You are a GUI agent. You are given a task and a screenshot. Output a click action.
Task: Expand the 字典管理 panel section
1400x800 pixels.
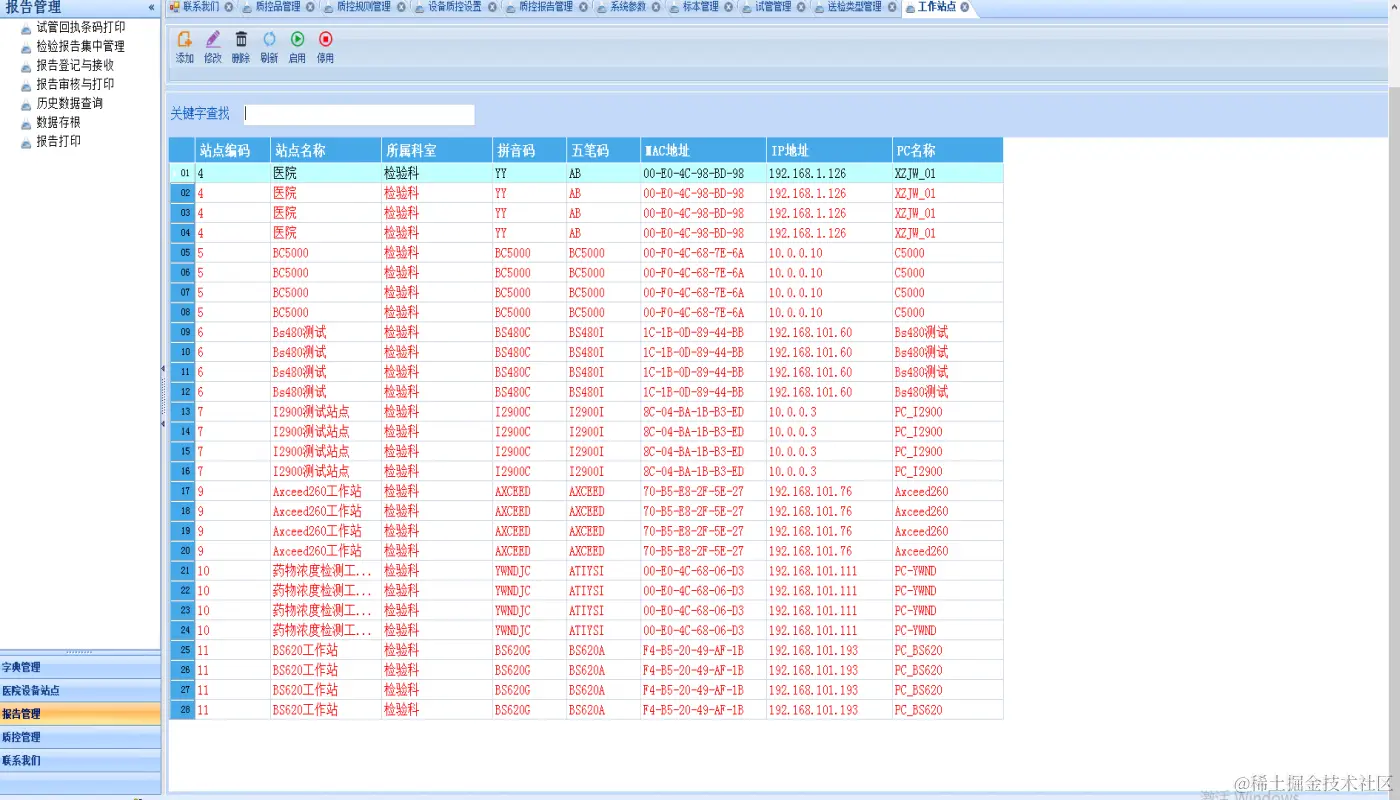click(x=80, y=668)
